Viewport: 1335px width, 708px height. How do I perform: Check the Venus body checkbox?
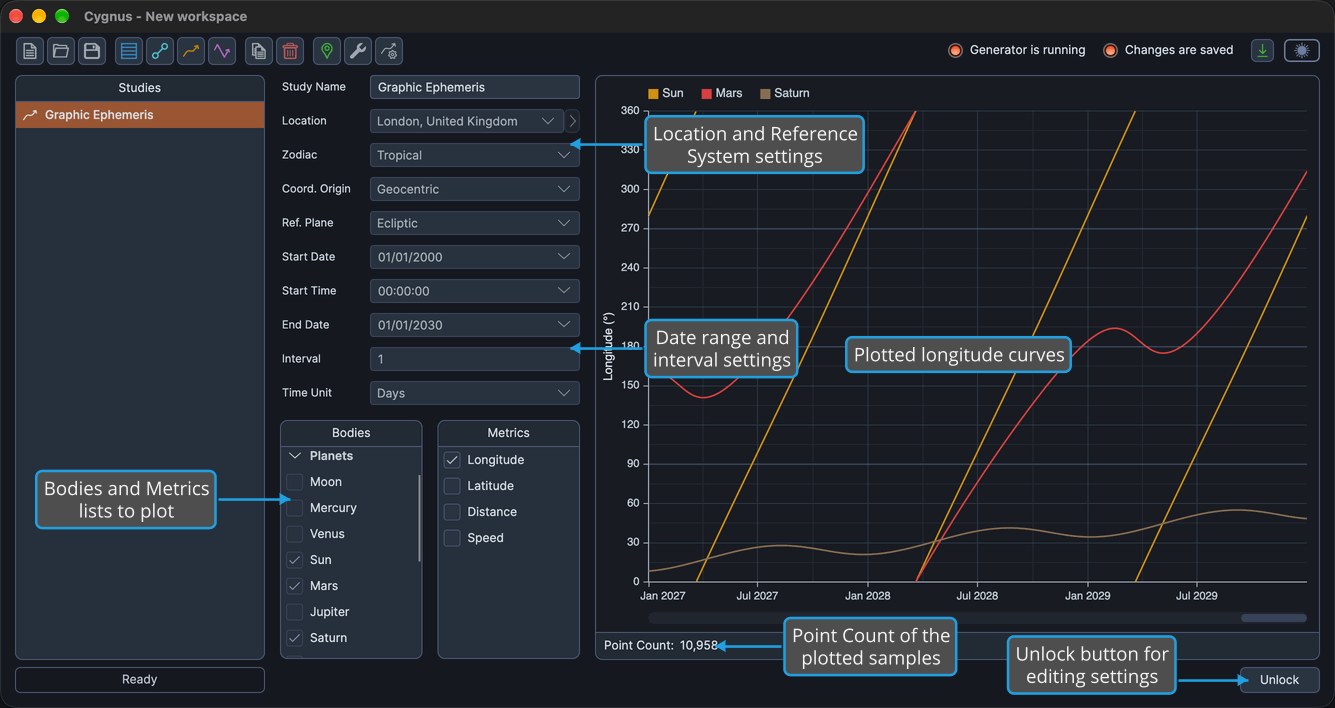[x=295, y=534]
